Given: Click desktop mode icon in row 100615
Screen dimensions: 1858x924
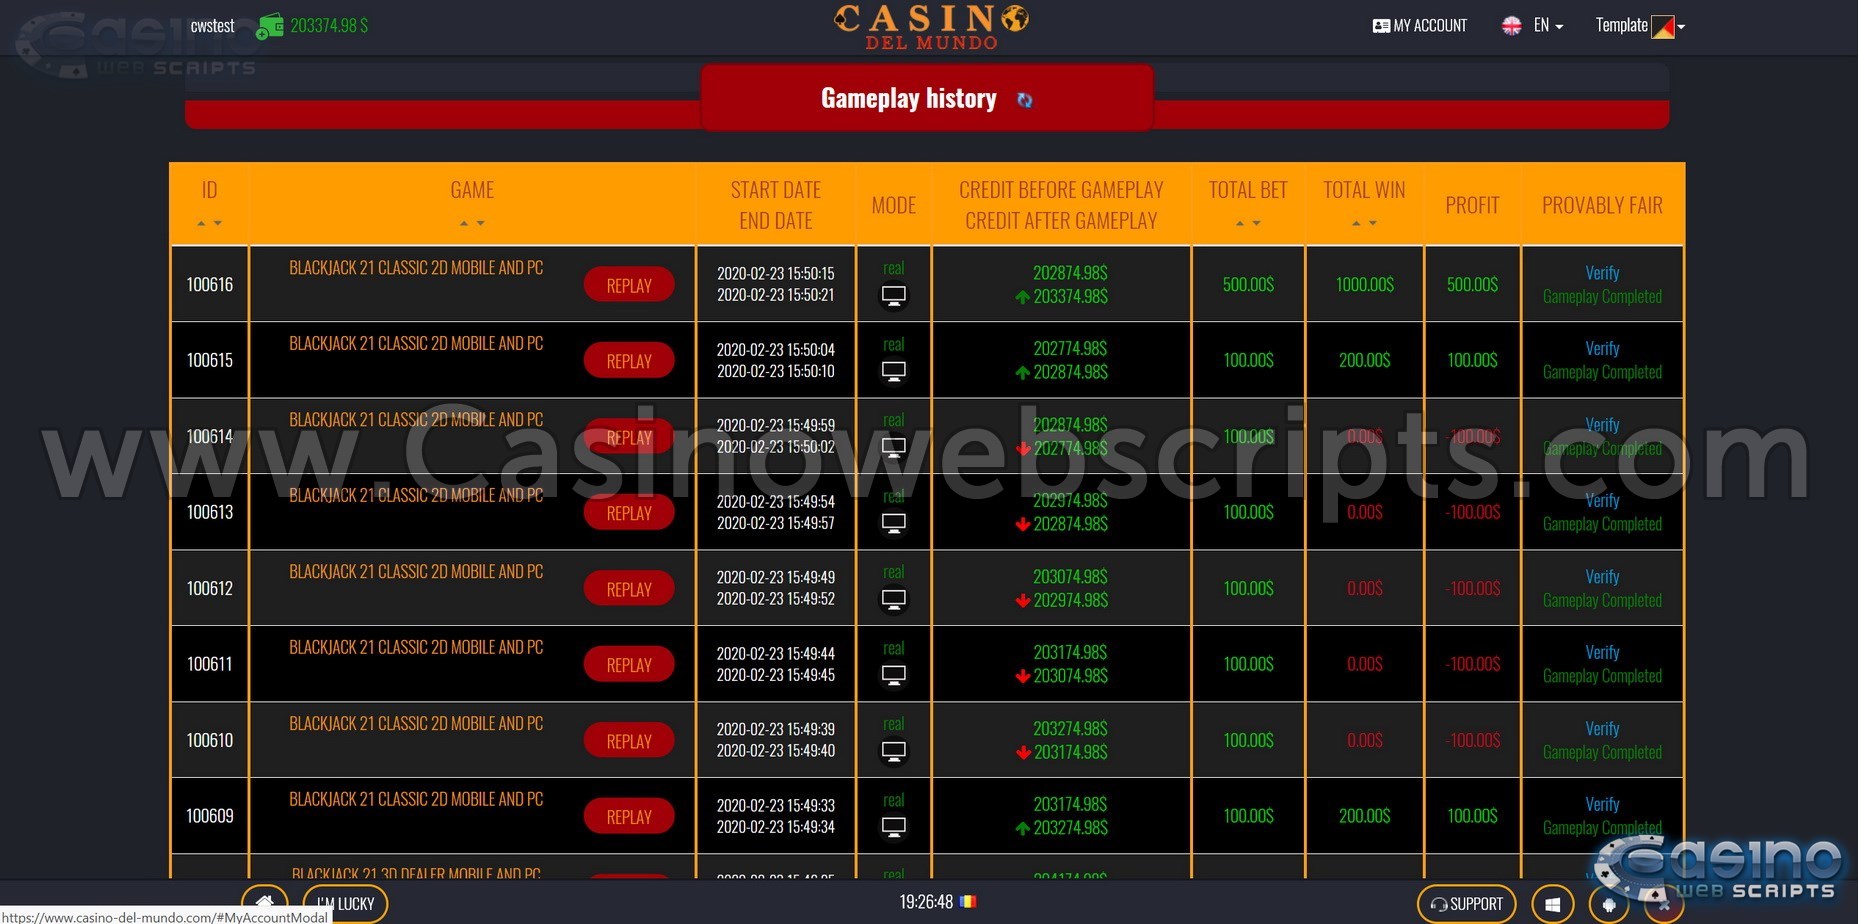Looking at the screenshot, I should [x=894, y=372].
